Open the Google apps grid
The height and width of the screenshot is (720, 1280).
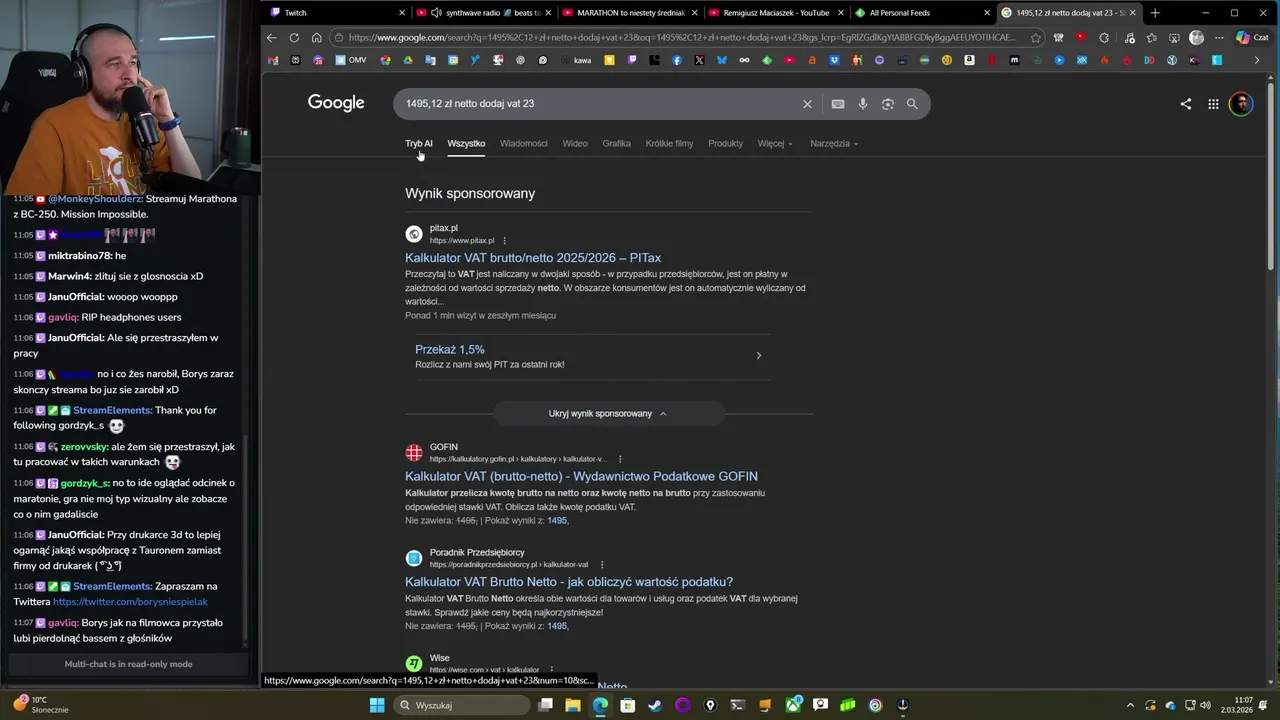pyautogui.click(x=1213, y=104)
